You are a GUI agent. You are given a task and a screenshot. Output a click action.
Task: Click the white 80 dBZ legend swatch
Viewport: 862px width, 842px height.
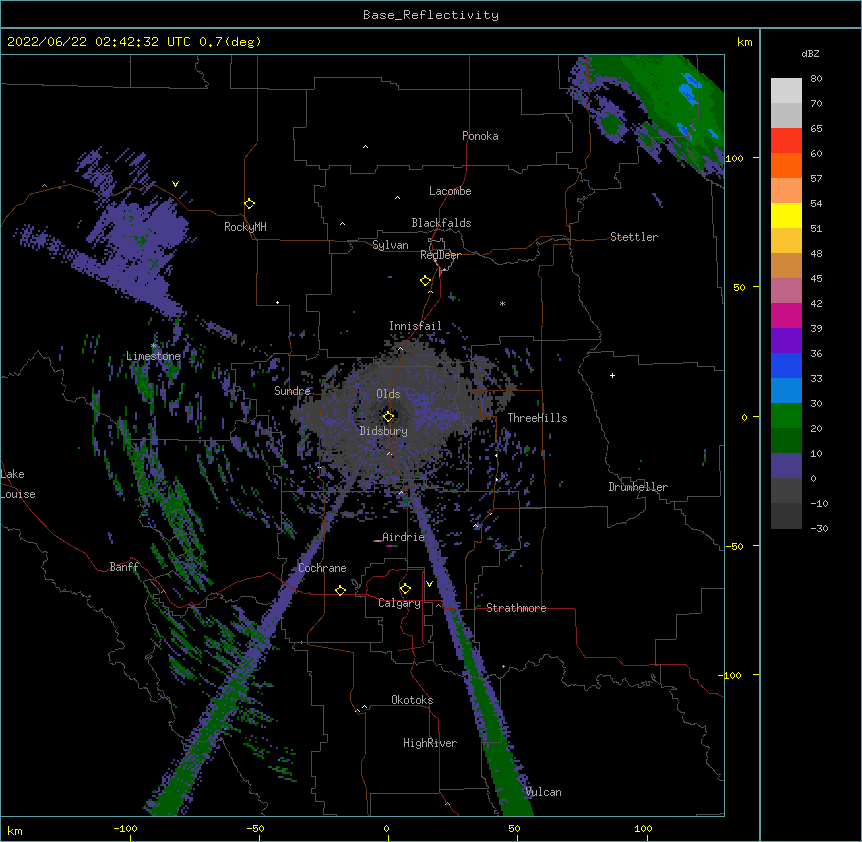(x=786, y=91)
